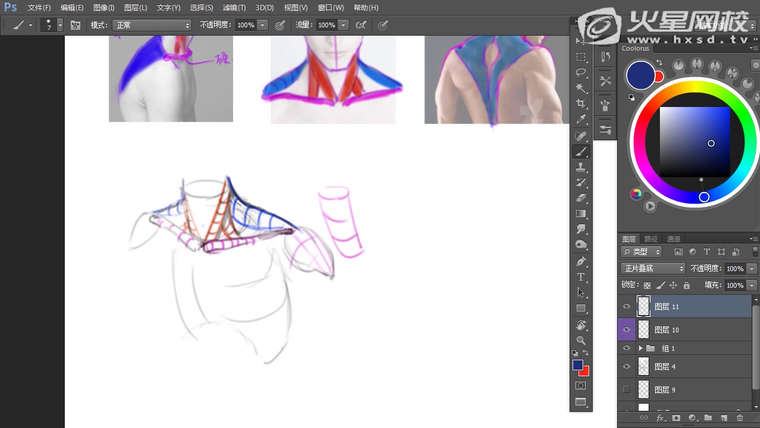The height and width of the screenshot is (428, 760).
Task: Open the layer blend mode 正片叠底 dropdown
Action: (652, 268)
